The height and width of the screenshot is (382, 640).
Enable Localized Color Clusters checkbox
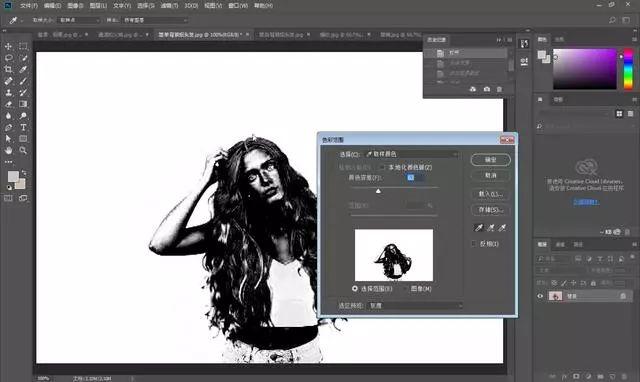(382, 167)
